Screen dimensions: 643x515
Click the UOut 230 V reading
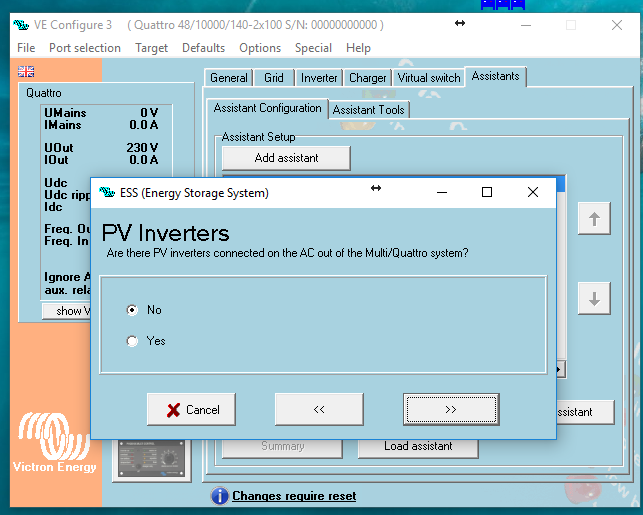pos(101,148)
